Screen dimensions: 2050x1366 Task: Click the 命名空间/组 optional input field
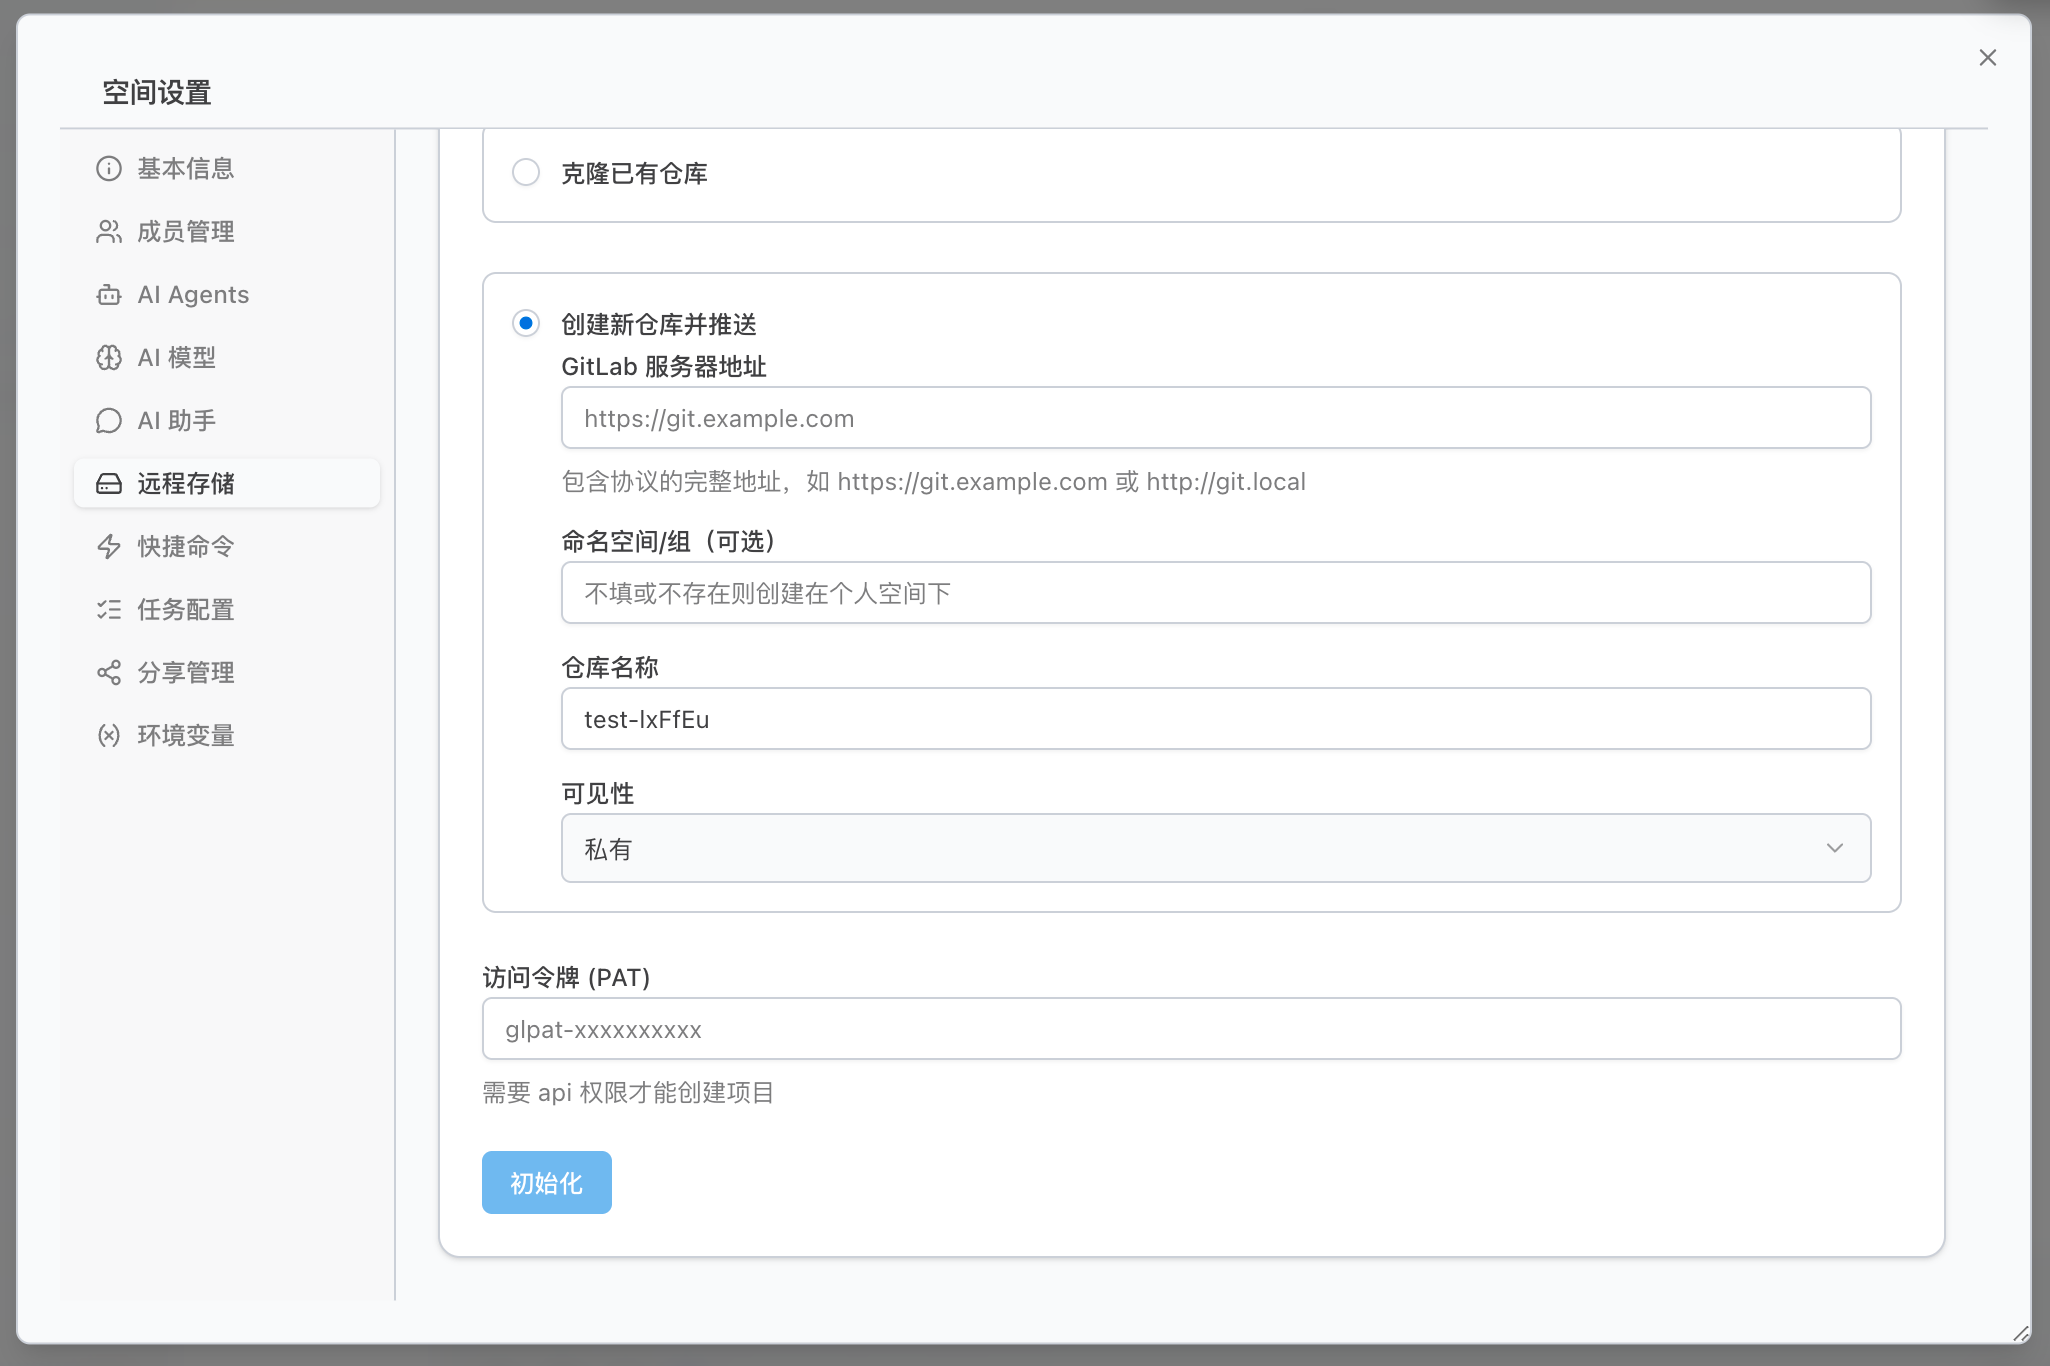(x=1215, y=593)
